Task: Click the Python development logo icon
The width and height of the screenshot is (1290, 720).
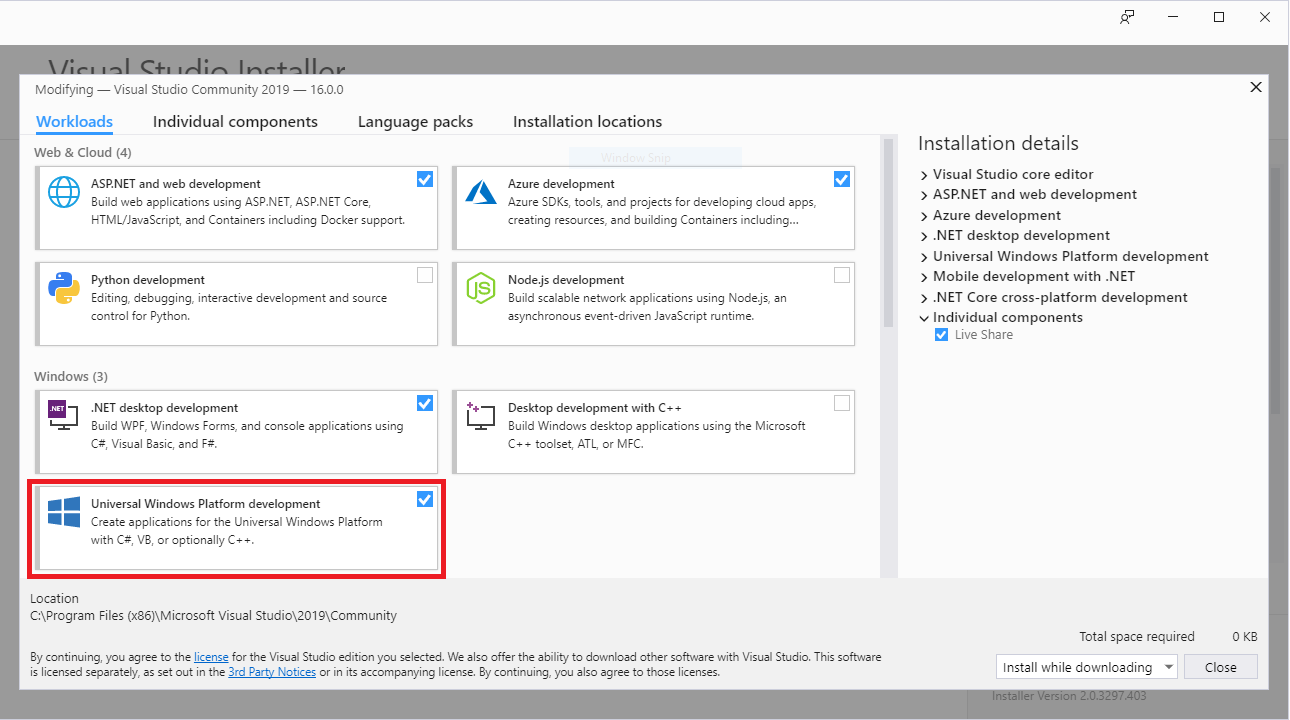Action: [64, 288]
